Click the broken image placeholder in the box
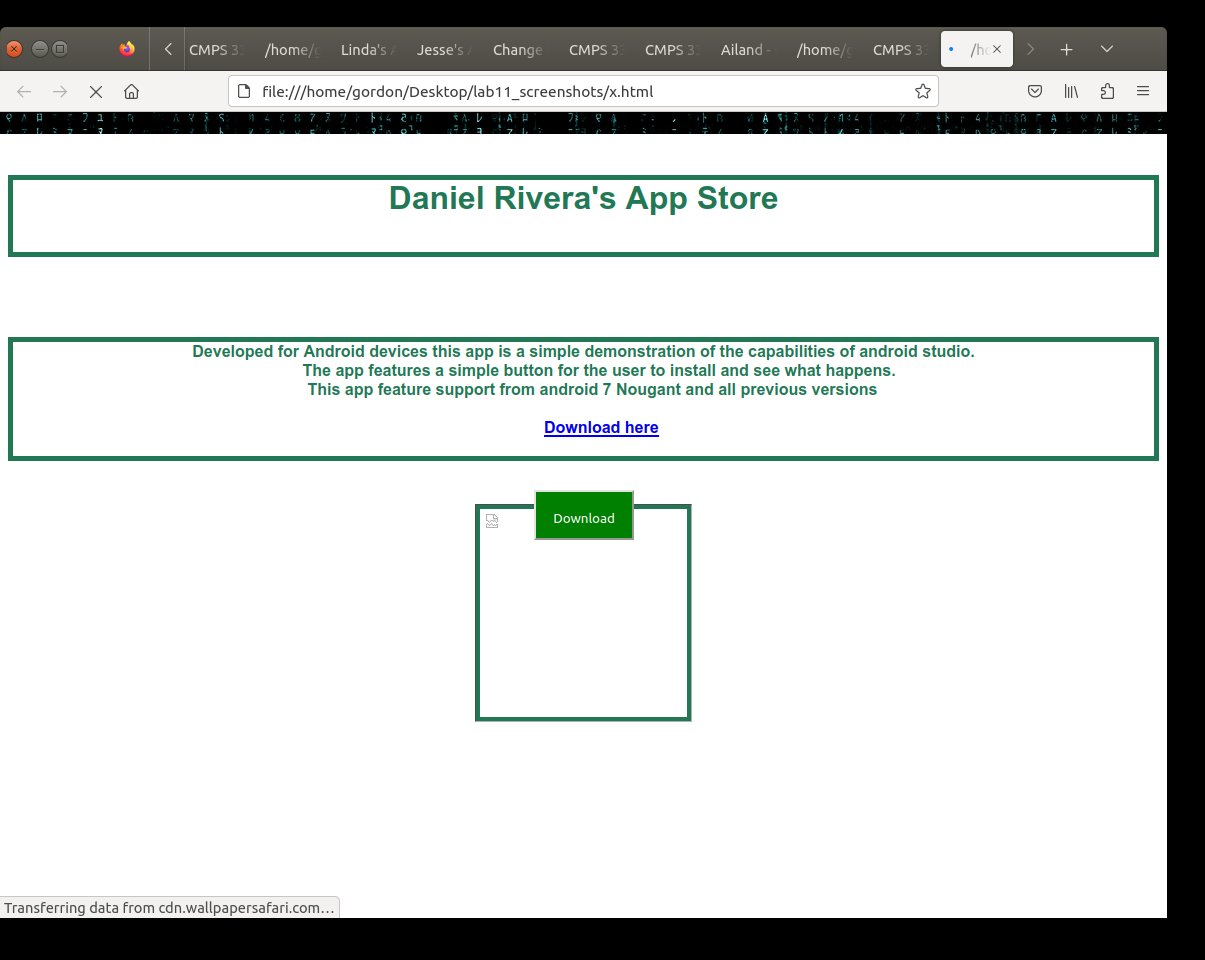 (x=492, y=520)
